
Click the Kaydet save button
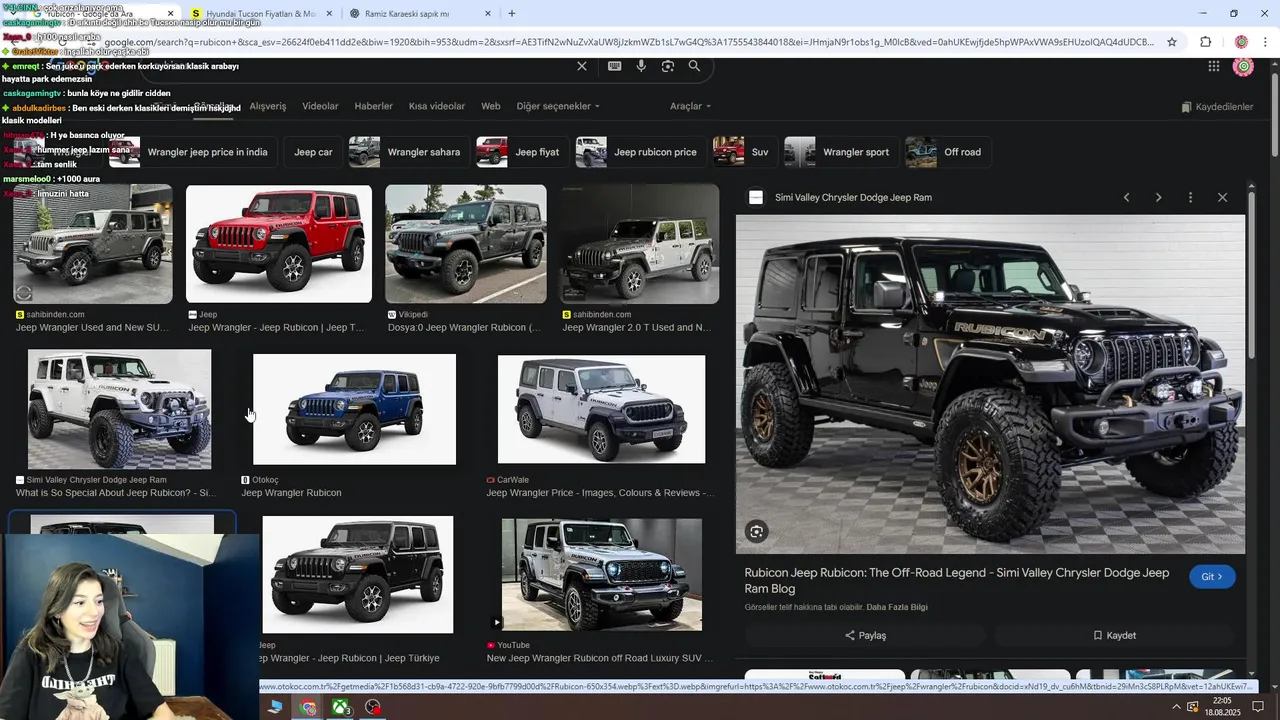click(1115, 635)
